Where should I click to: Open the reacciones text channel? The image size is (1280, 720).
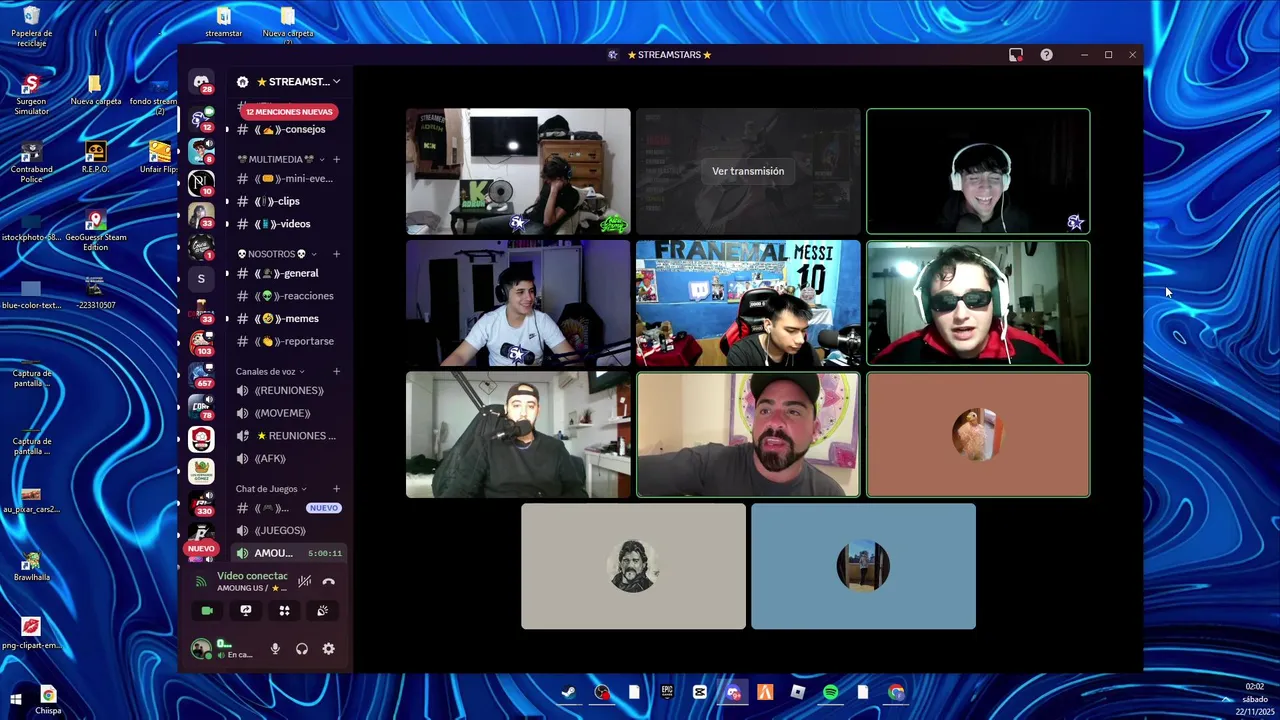point(288,296)
